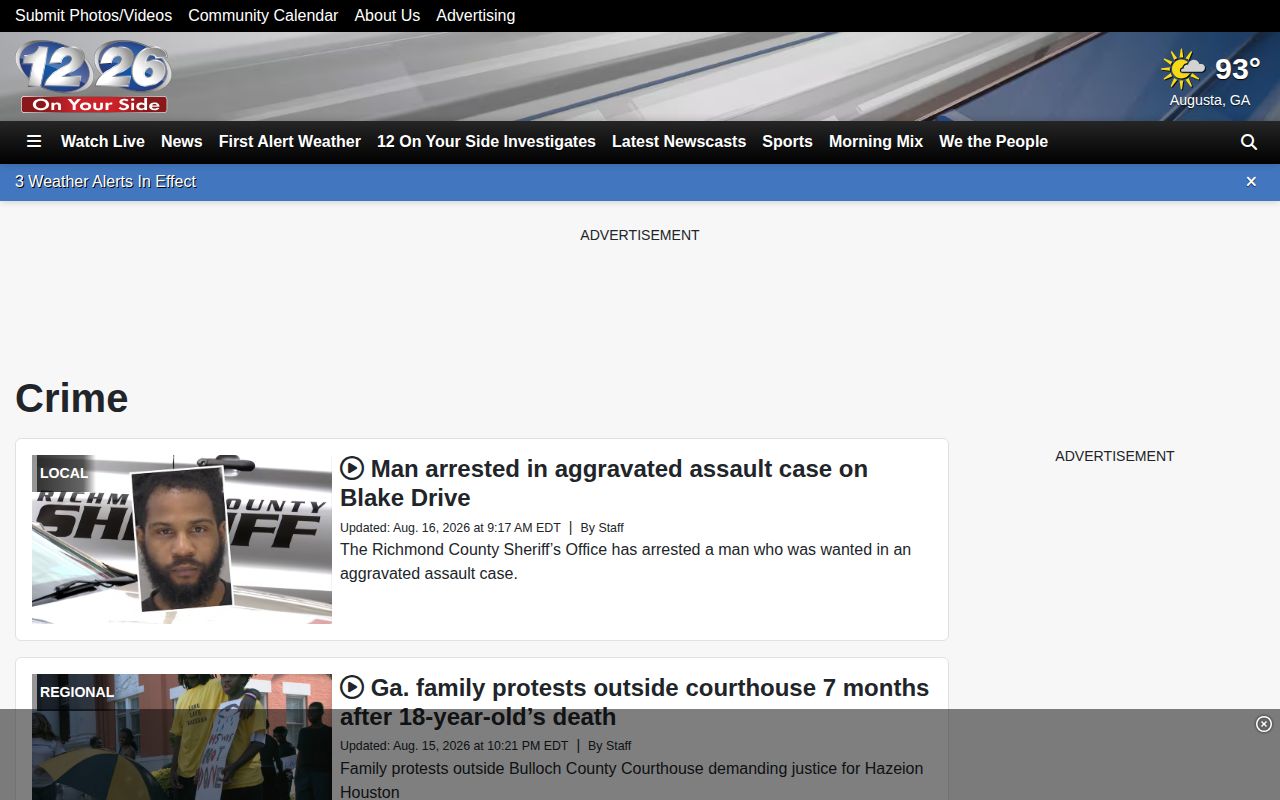This screenshot has width=1280, height=800.
Task: Open We the People section
Action: [x=993, y=142]
